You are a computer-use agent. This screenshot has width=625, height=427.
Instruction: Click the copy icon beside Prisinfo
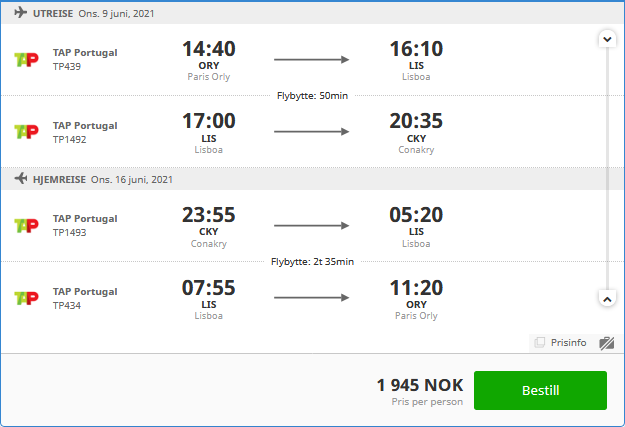click(x=539, y=342)
